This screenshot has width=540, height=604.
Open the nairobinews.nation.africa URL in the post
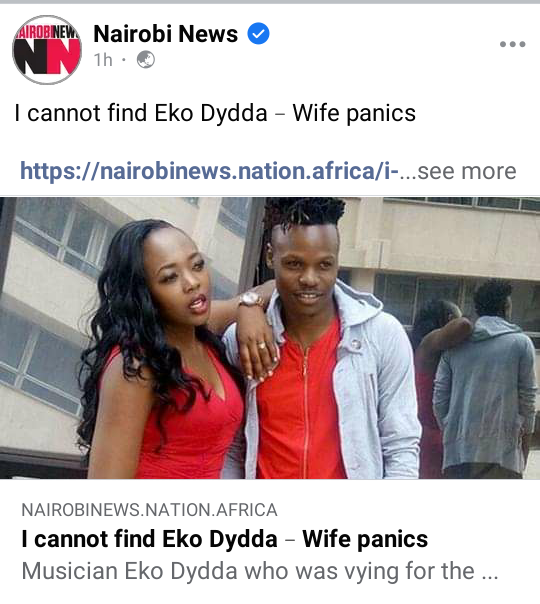coord(209,171)
